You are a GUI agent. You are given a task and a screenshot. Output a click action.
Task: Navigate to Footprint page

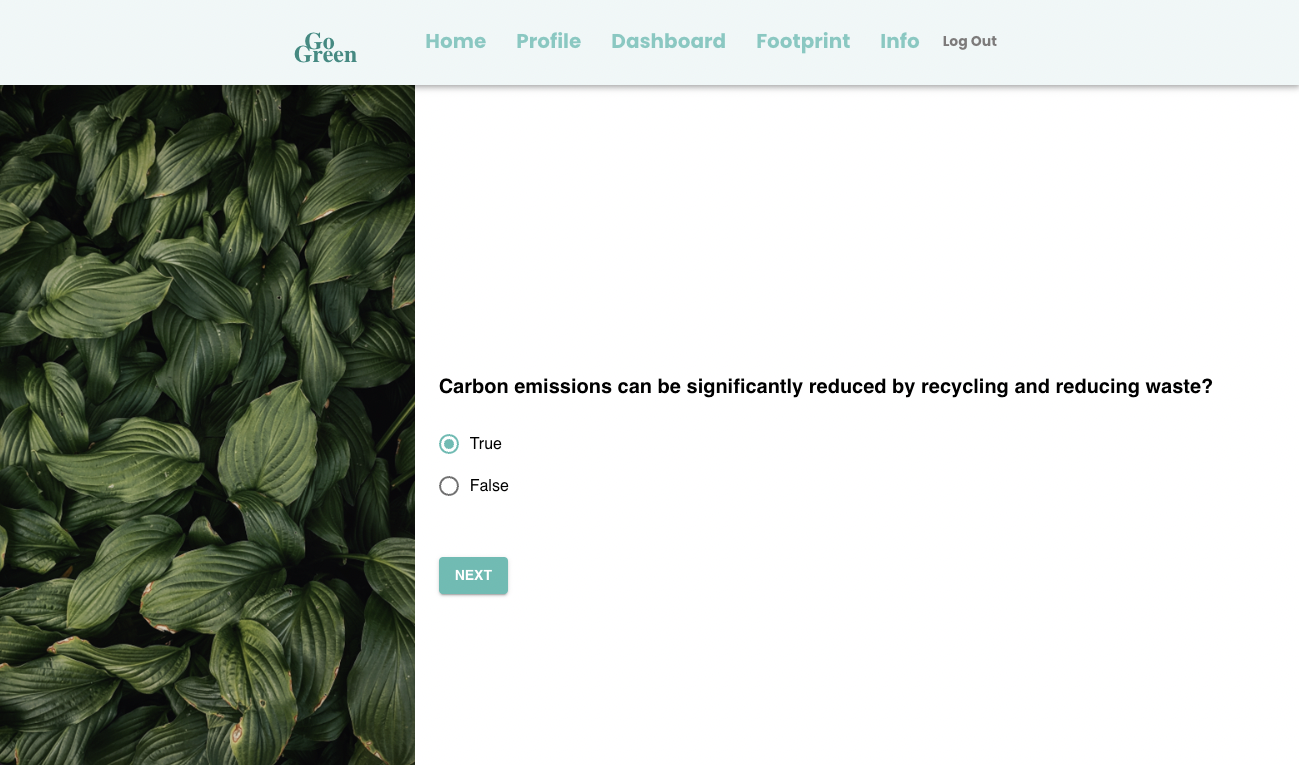(x=803, y=41)
